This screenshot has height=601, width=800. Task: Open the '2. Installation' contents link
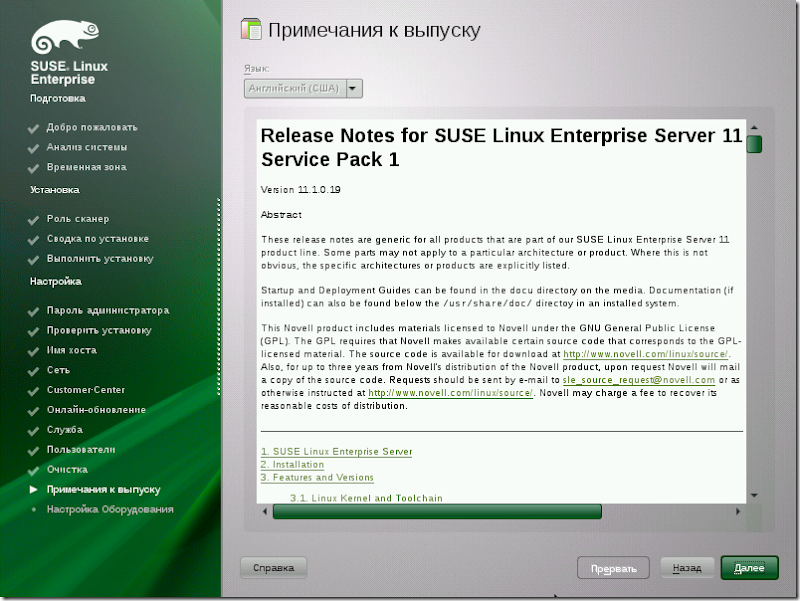click(x=292, y=464)
